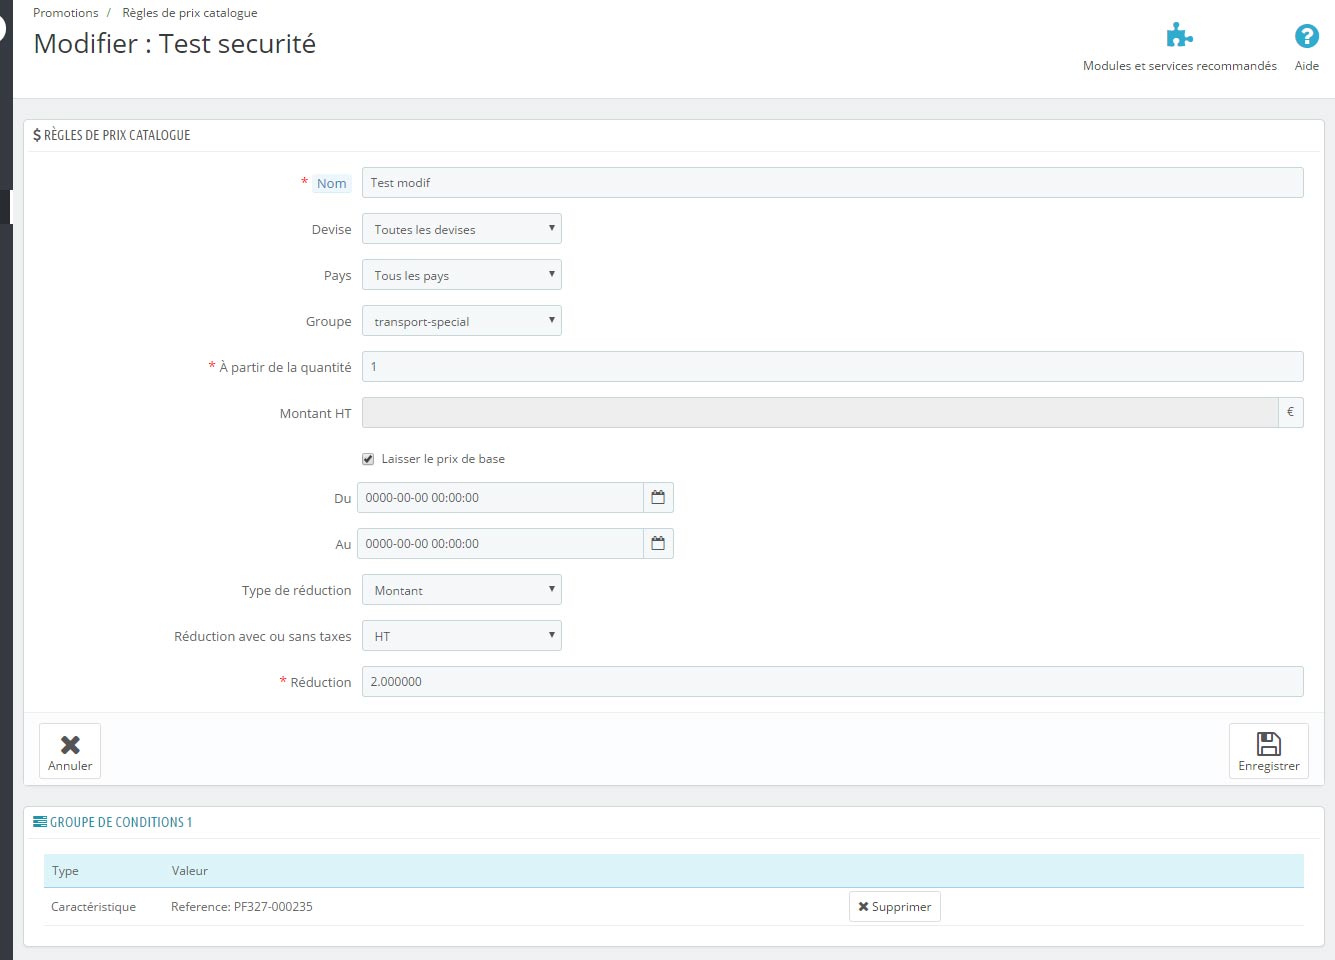Viewport: 1335px width, 960px height.
Task: Open the Règles de prix catalogue breadcrumb
Action: [189, 13]
